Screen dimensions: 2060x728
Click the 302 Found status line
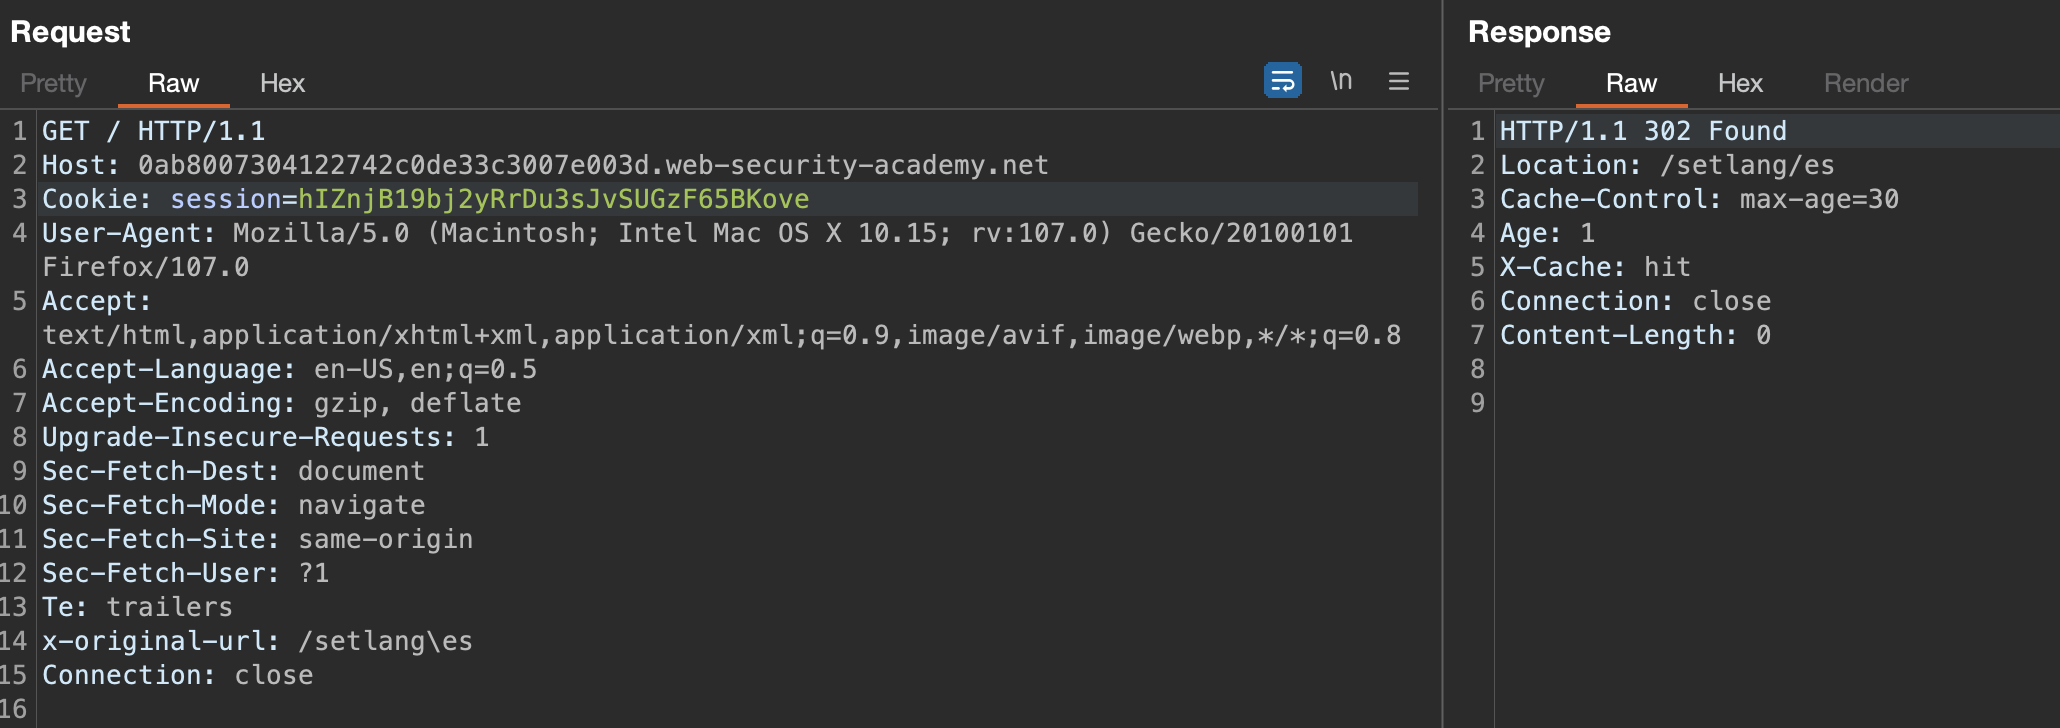click(x=1643, y=131)
